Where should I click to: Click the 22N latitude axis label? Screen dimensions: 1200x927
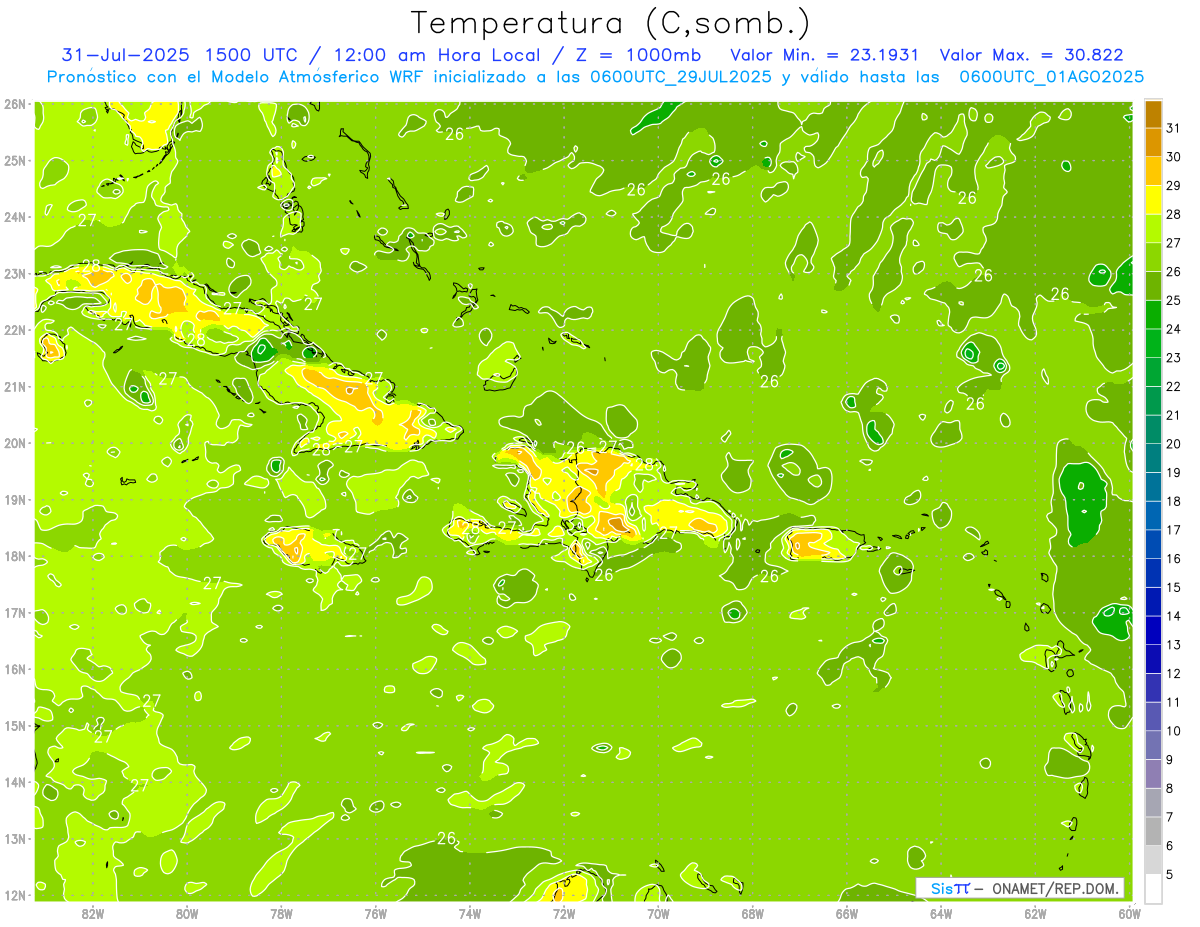pos(15,330)
